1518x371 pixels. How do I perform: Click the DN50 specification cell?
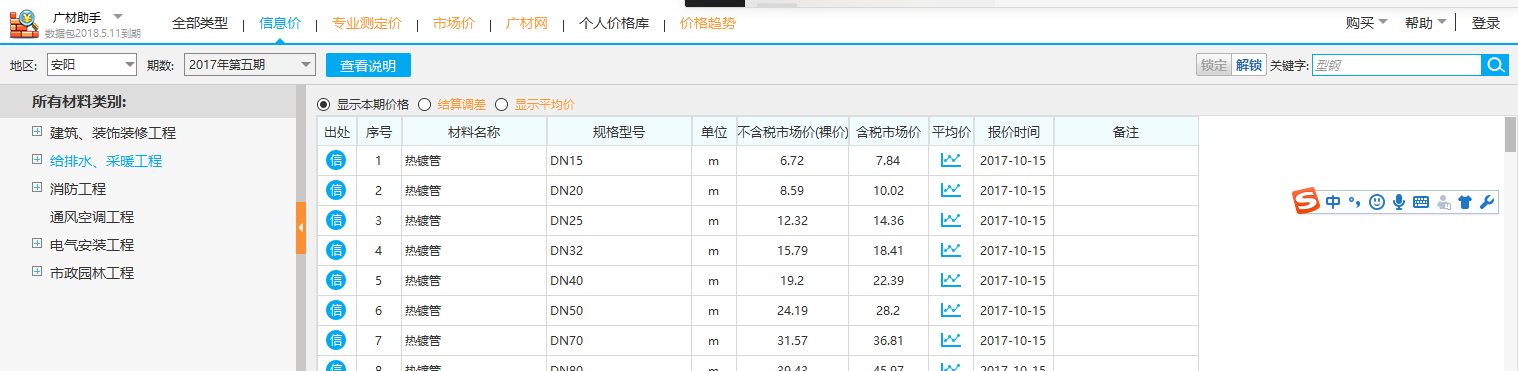click(x=618, y=311)
